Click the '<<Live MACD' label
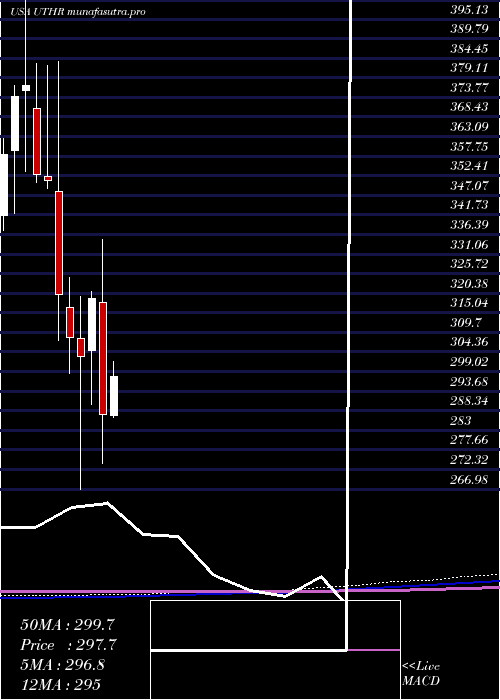This screenshot has height=700, width=500. [x=421, y=674]
